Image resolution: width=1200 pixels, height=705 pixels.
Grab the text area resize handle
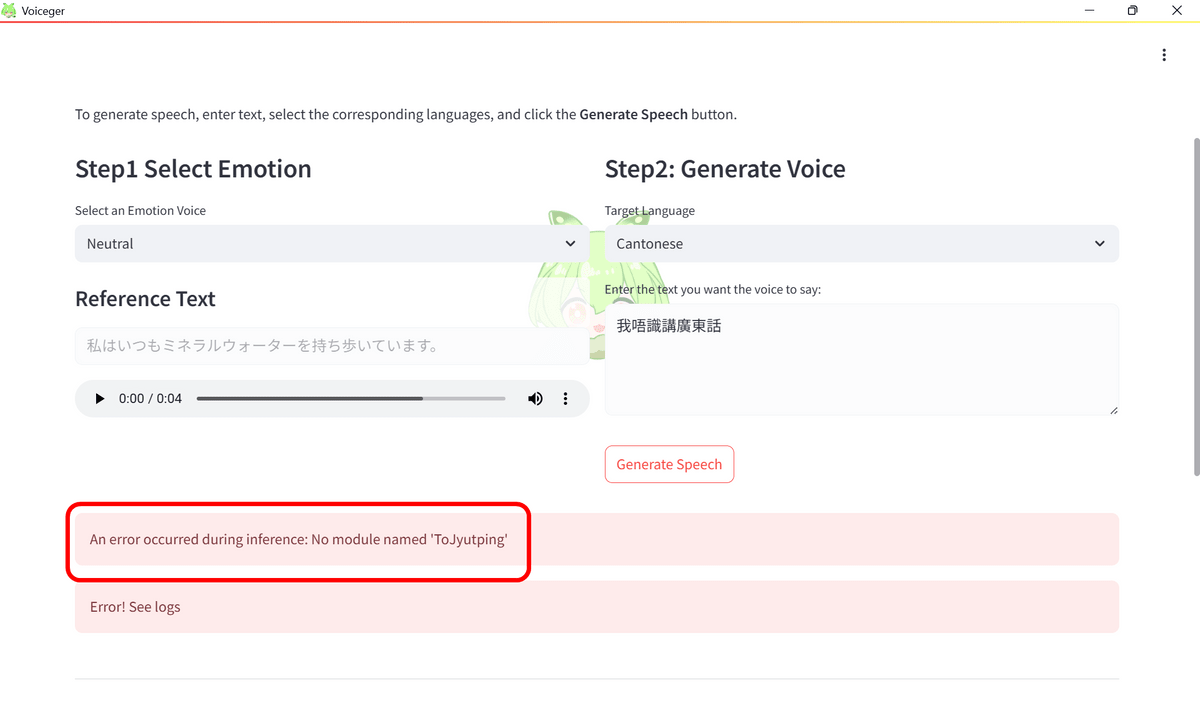[1113, 410]
